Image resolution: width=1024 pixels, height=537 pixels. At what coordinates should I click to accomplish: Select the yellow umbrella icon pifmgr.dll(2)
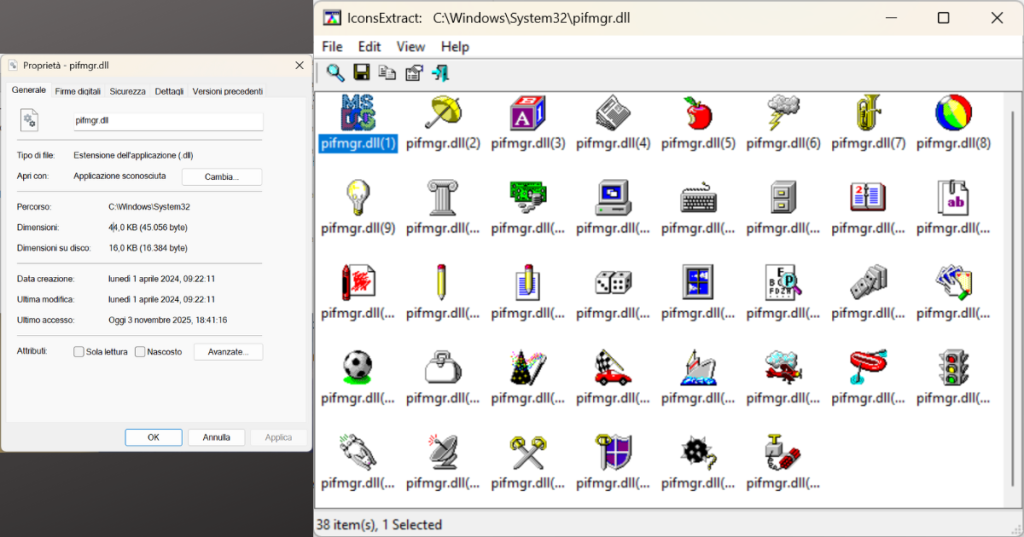(x=442, y=113)
